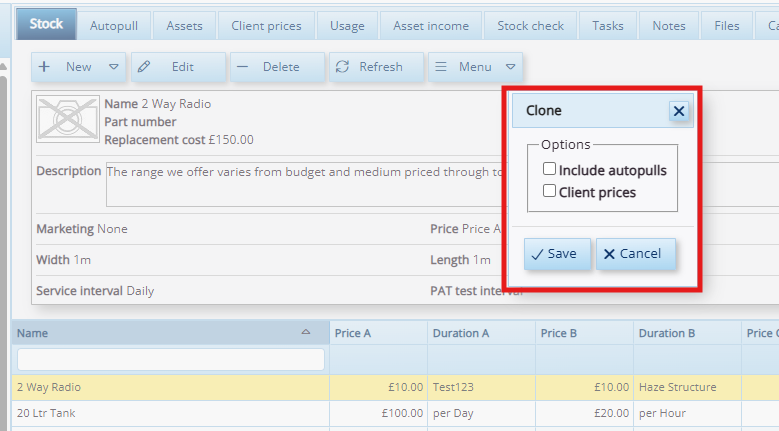Open the Tasks tab

point(608,26)
